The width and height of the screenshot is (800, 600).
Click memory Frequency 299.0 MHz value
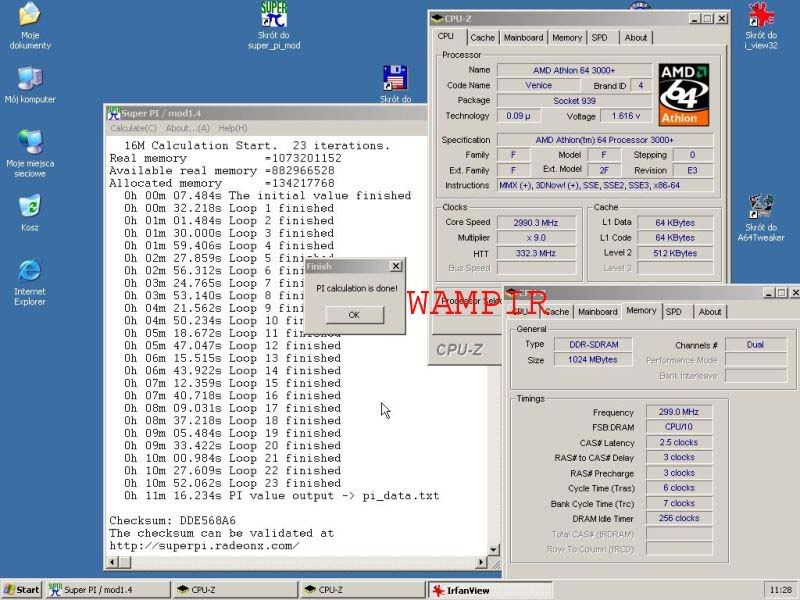[679, 412]
